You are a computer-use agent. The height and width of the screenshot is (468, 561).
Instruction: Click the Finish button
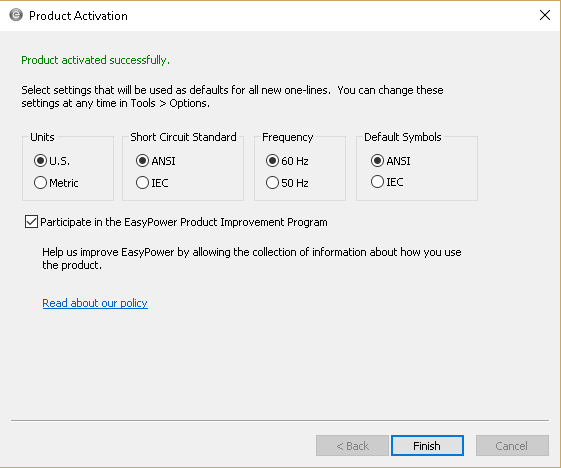tap(427, 446)
